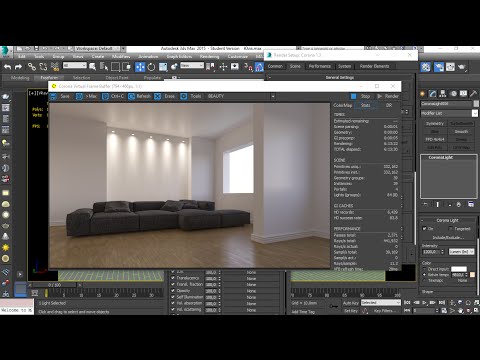The image size is (480, 360).
Task: Open the Motion panel tab icon
Action: (x=453, y=94)
